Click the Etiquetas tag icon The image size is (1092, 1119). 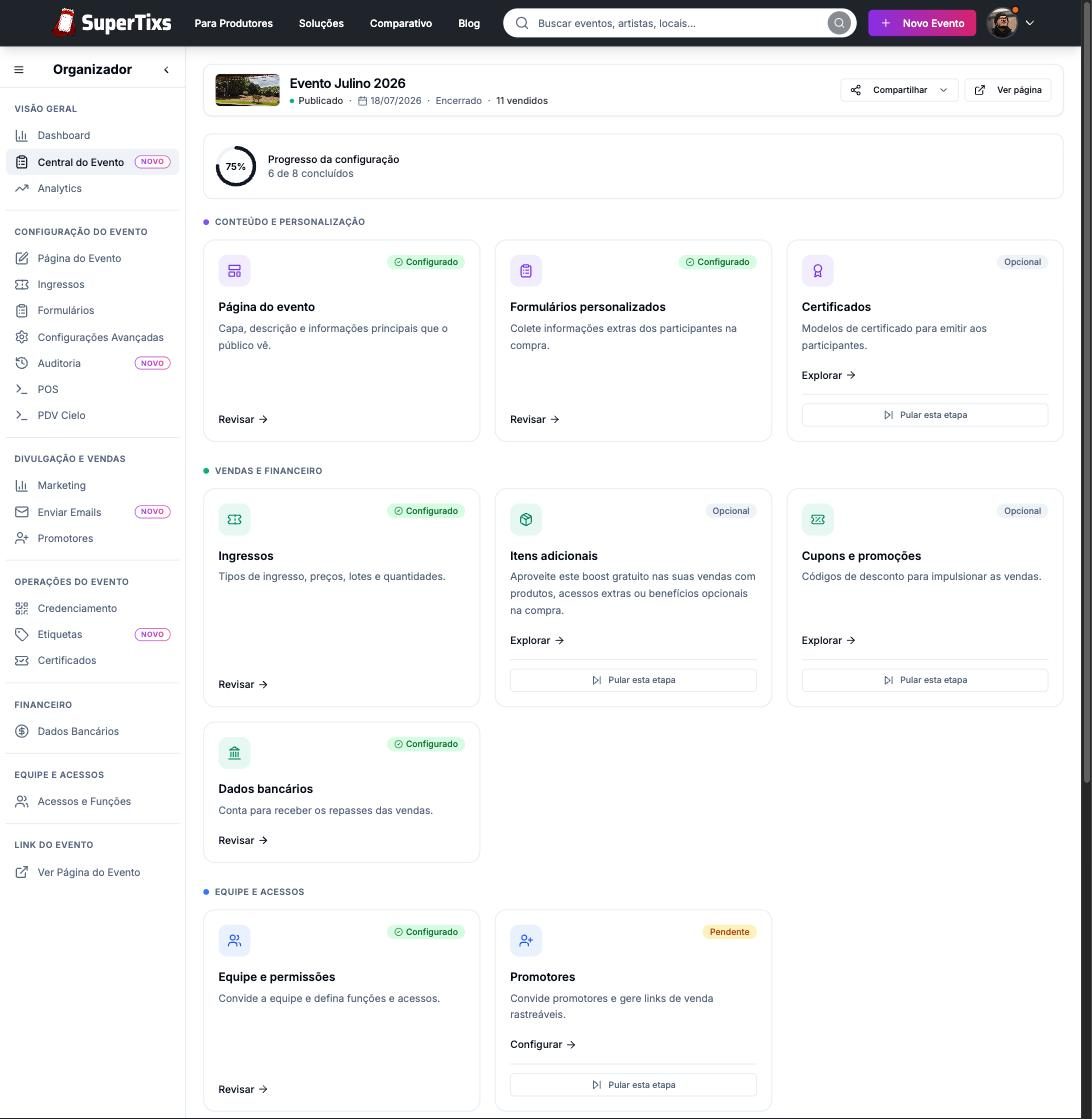22,634
